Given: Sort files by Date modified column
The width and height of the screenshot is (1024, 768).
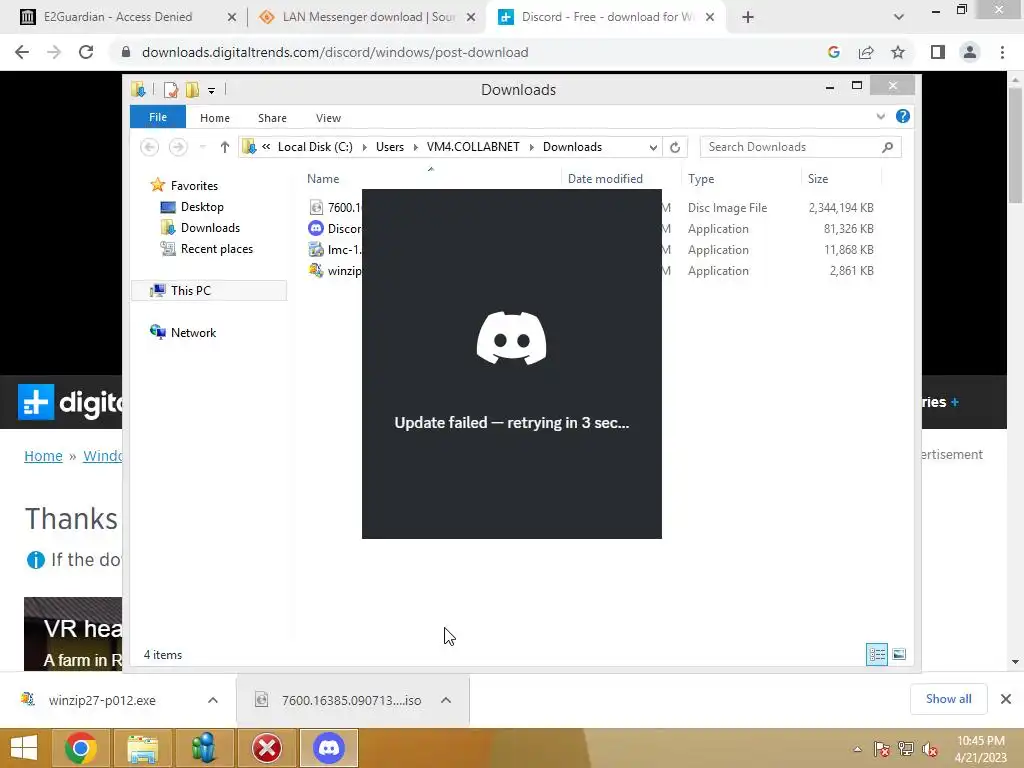Looking at the screenshot, I should click(605, 178).
